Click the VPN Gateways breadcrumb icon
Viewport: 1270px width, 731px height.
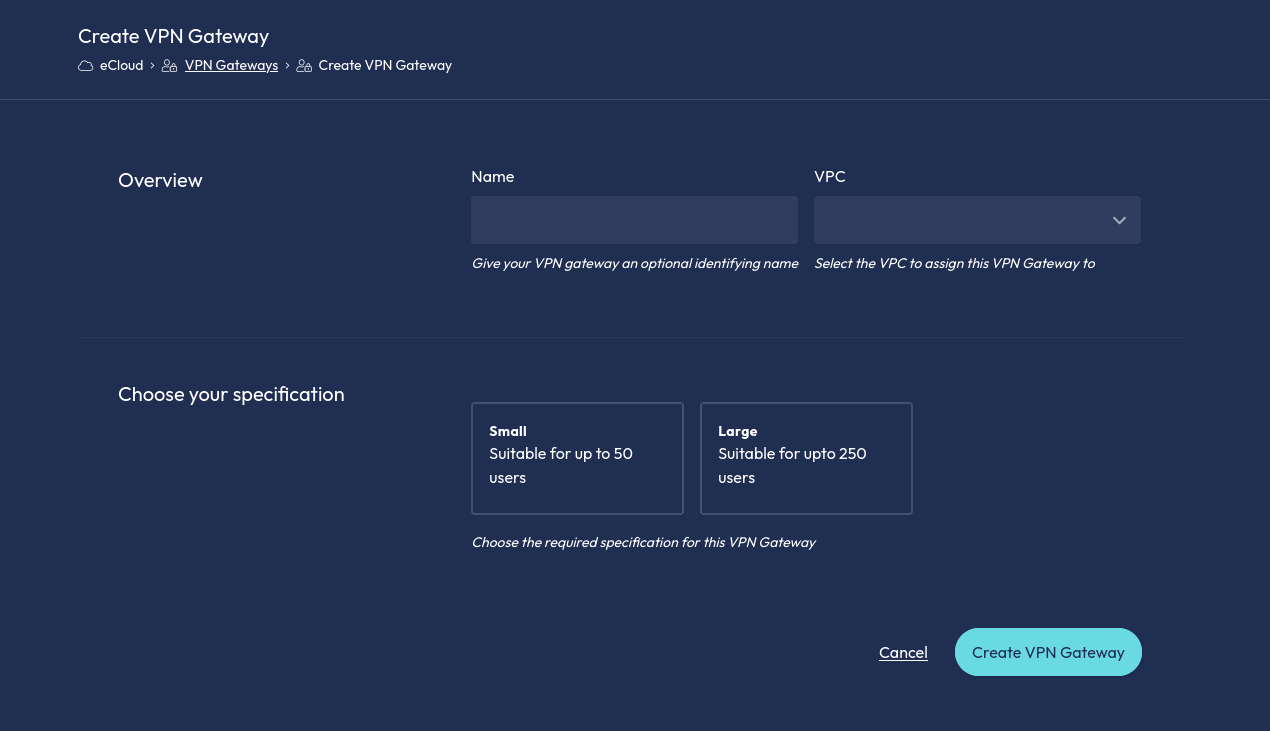170,65
